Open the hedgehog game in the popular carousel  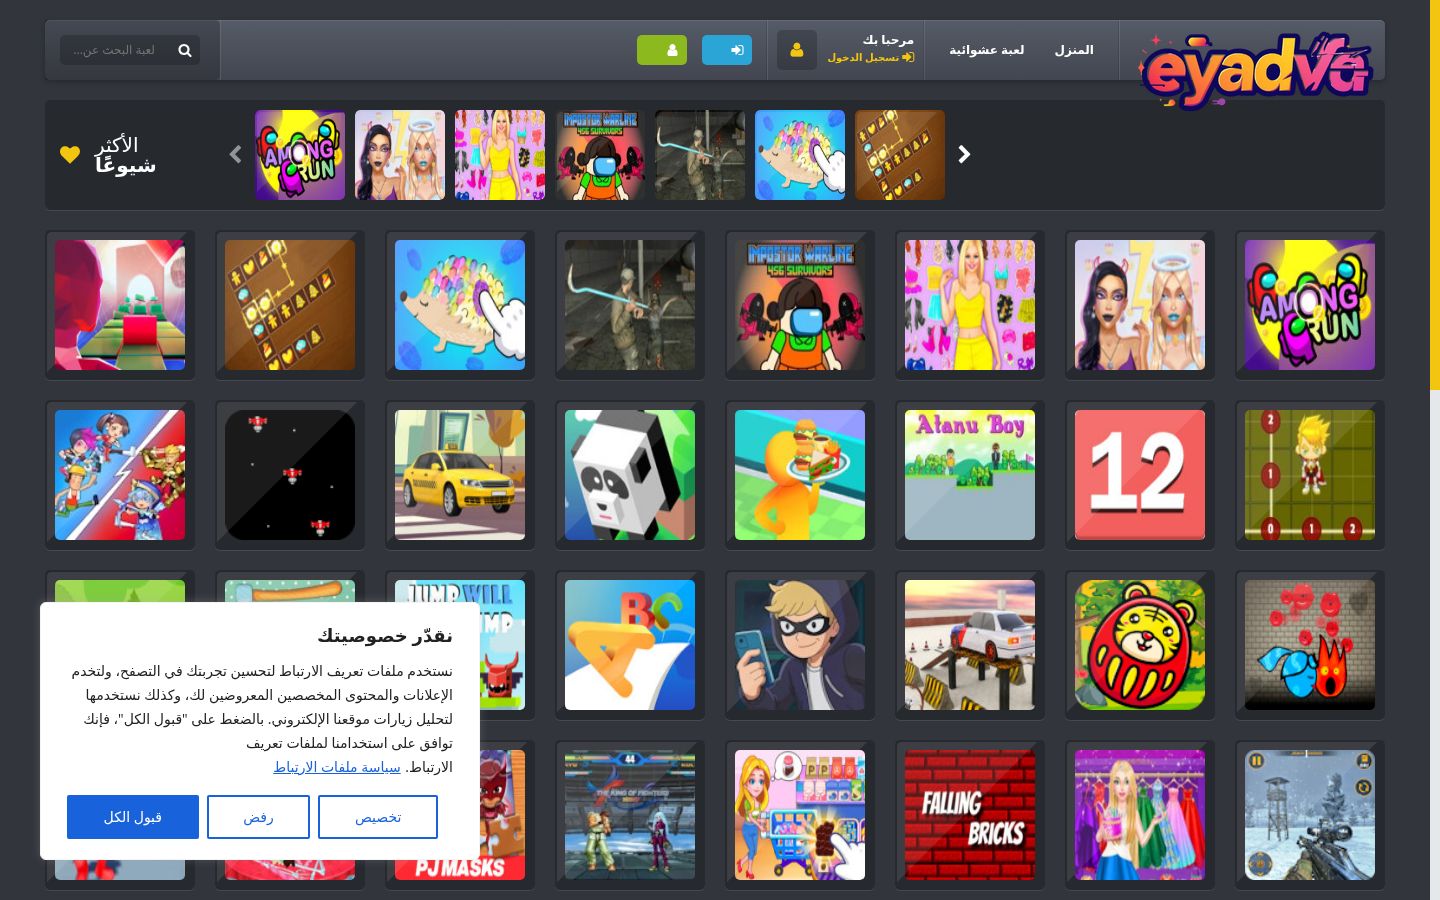coord(800,155)
